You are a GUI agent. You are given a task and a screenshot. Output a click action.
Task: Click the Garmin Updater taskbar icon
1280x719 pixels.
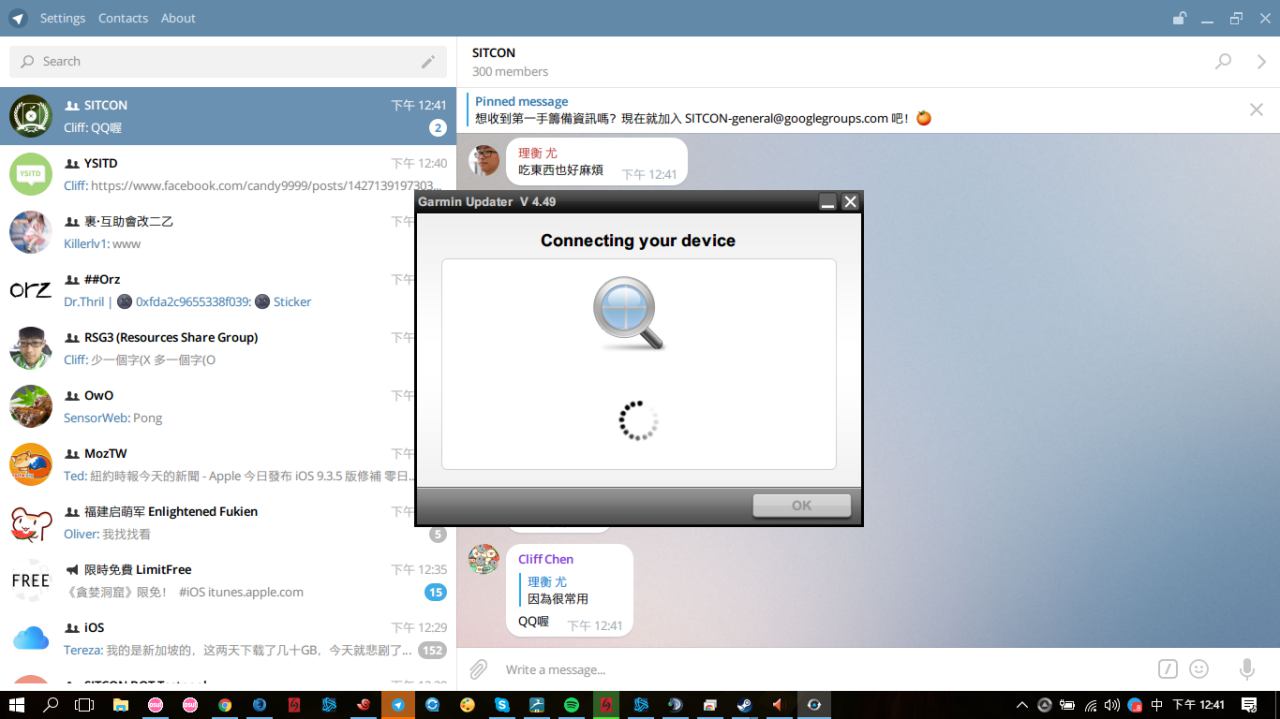[814, 705]
